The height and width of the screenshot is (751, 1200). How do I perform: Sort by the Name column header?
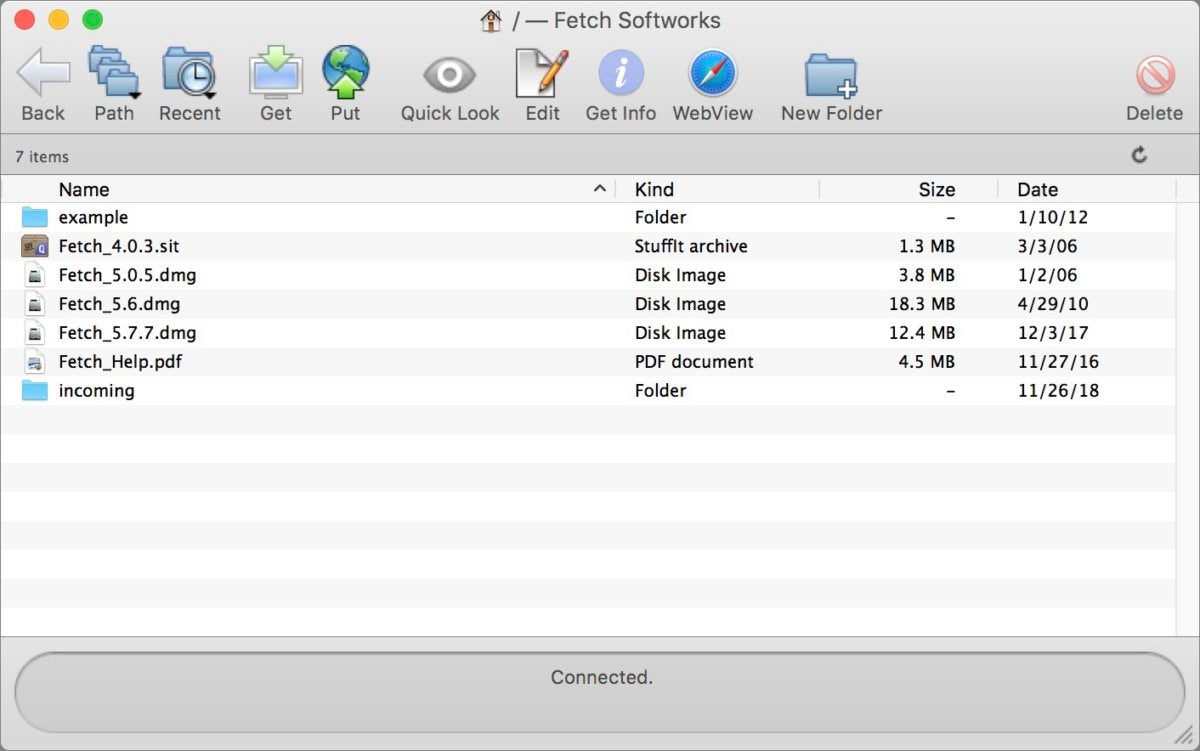pyautogui.click(x=84, y=189)
